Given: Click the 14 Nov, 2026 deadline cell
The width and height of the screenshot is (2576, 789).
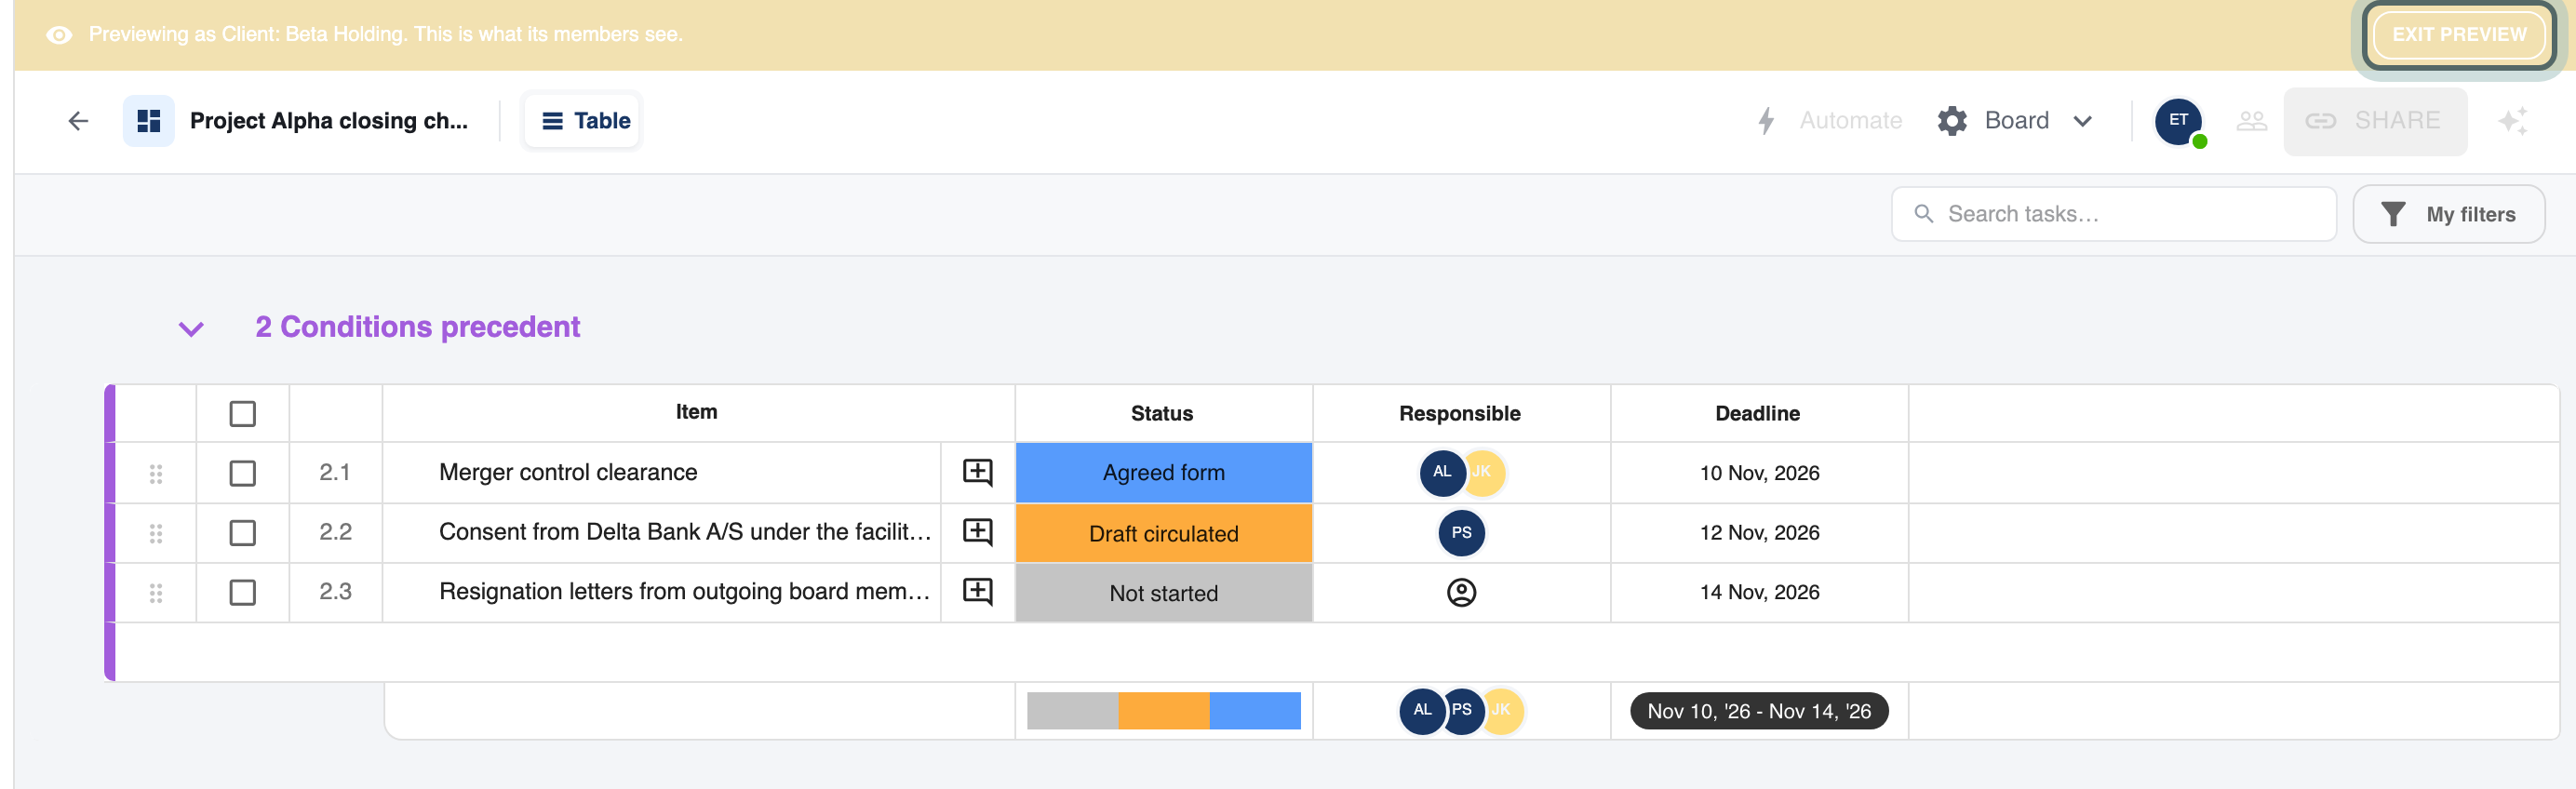Looking at the screenshot, I should 1759,593.
